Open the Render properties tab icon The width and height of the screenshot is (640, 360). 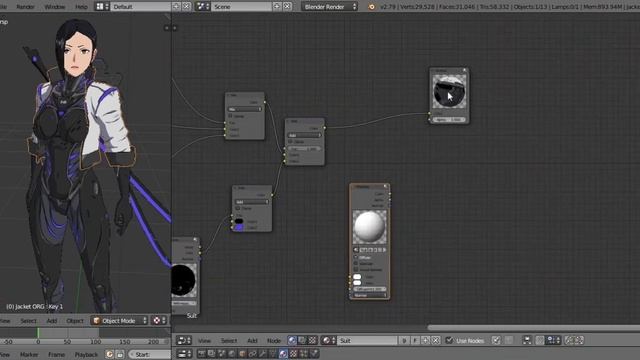click(202, 353)
